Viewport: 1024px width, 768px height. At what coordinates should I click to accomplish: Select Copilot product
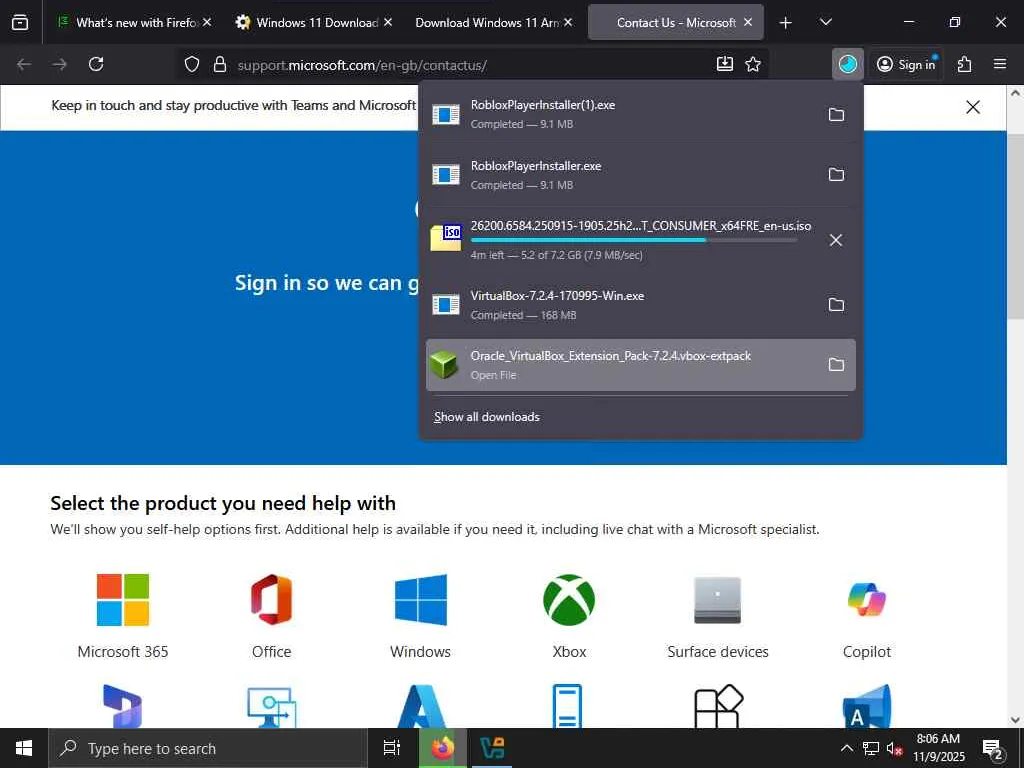[x=867, y=616]
